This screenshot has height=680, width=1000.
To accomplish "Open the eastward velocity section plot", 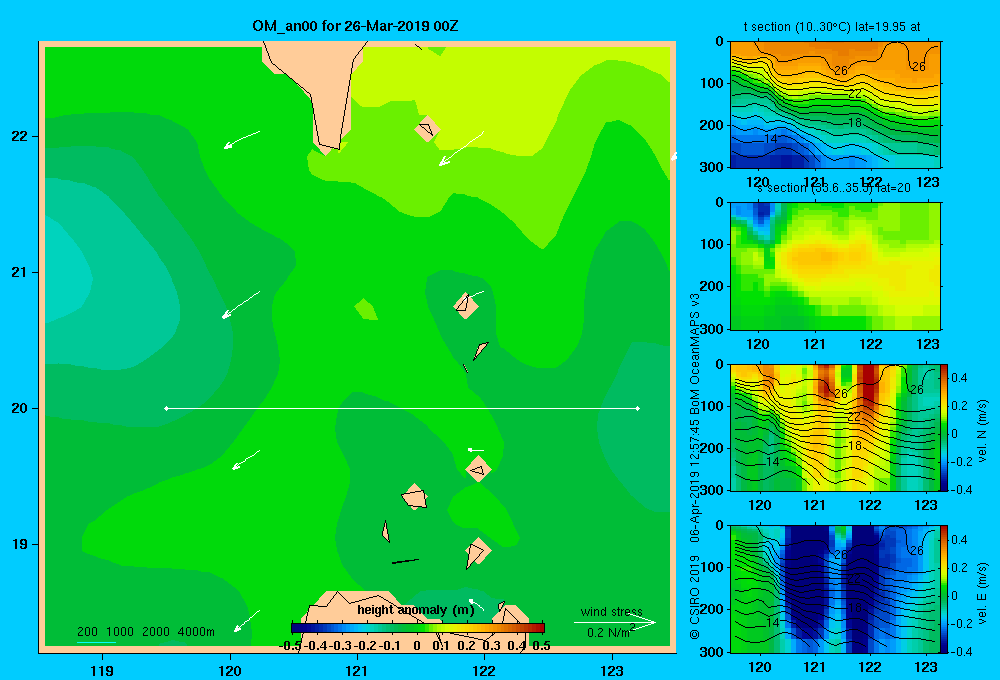I will (x=835, y=589).
